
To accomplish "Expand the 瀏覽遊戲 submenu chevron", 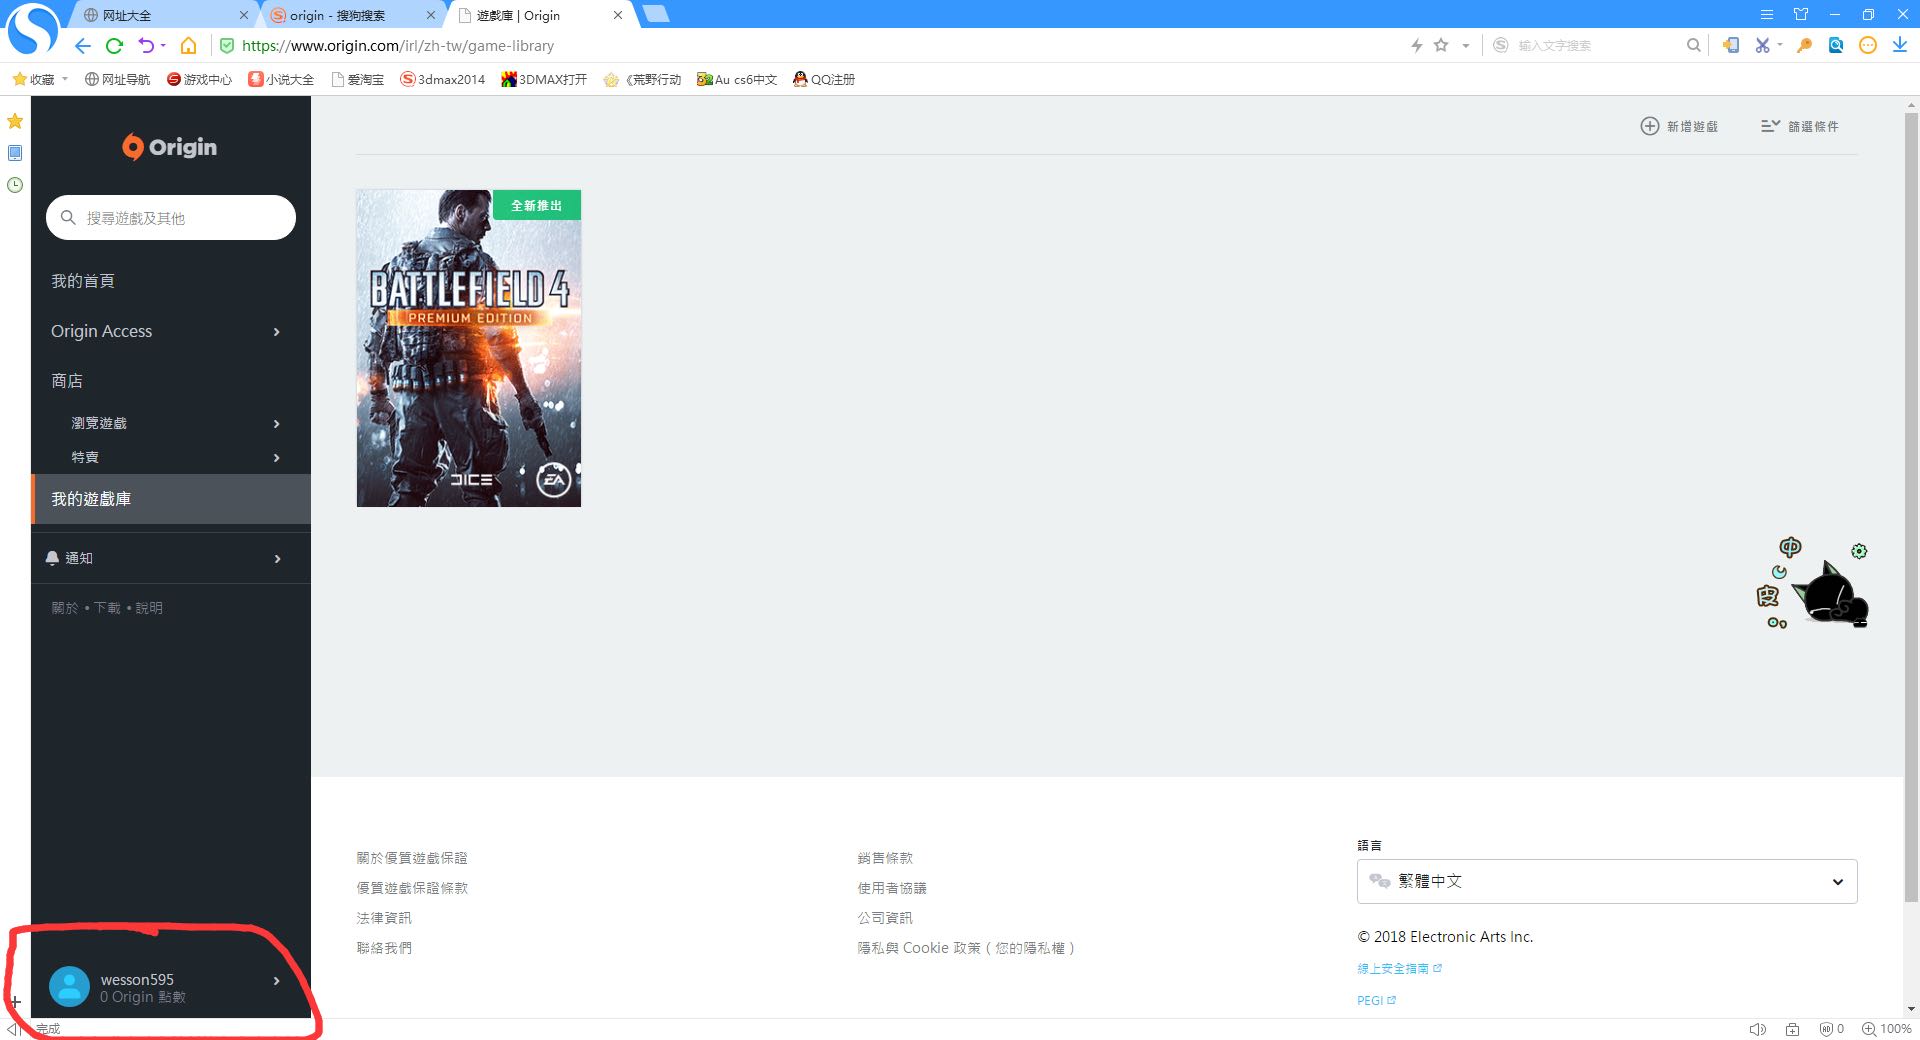I will point(277,424).
